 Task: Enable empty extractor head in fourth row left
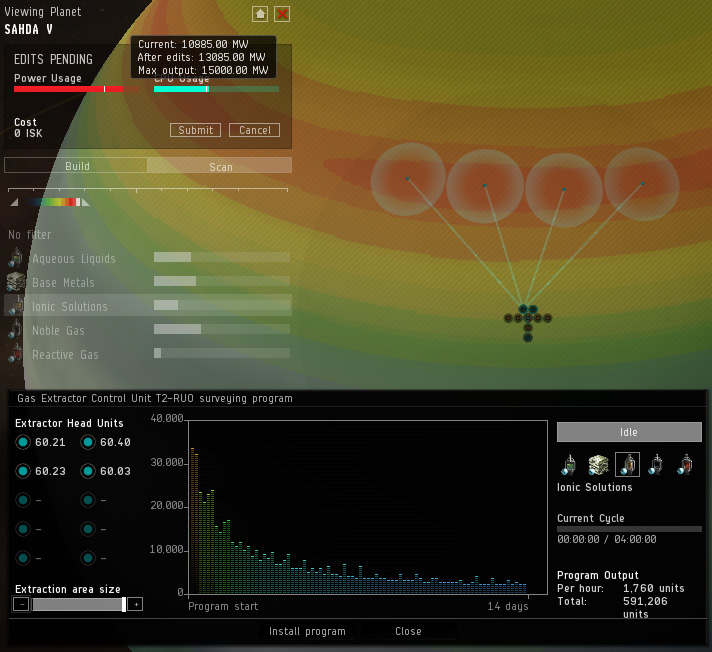point(23,529)
